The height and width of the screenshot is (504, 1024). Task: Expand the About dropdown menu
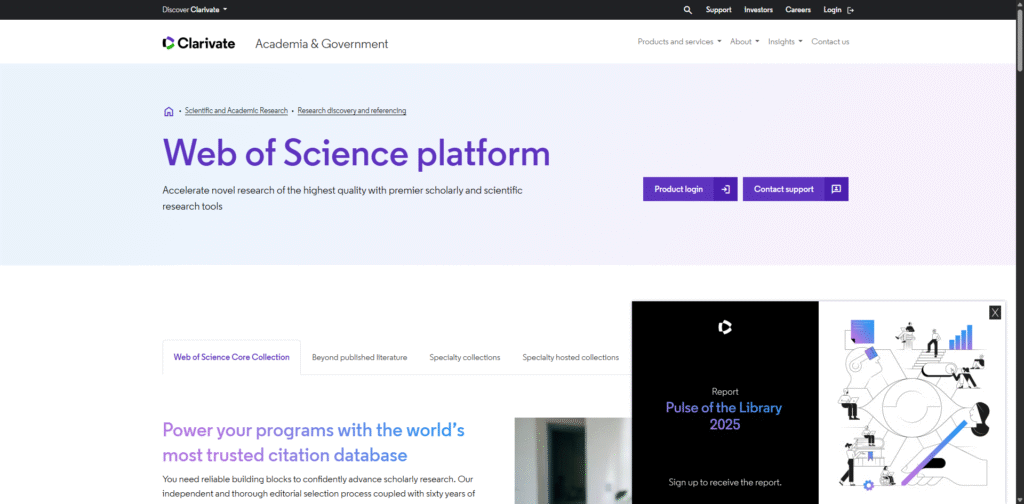pos(744,42)
